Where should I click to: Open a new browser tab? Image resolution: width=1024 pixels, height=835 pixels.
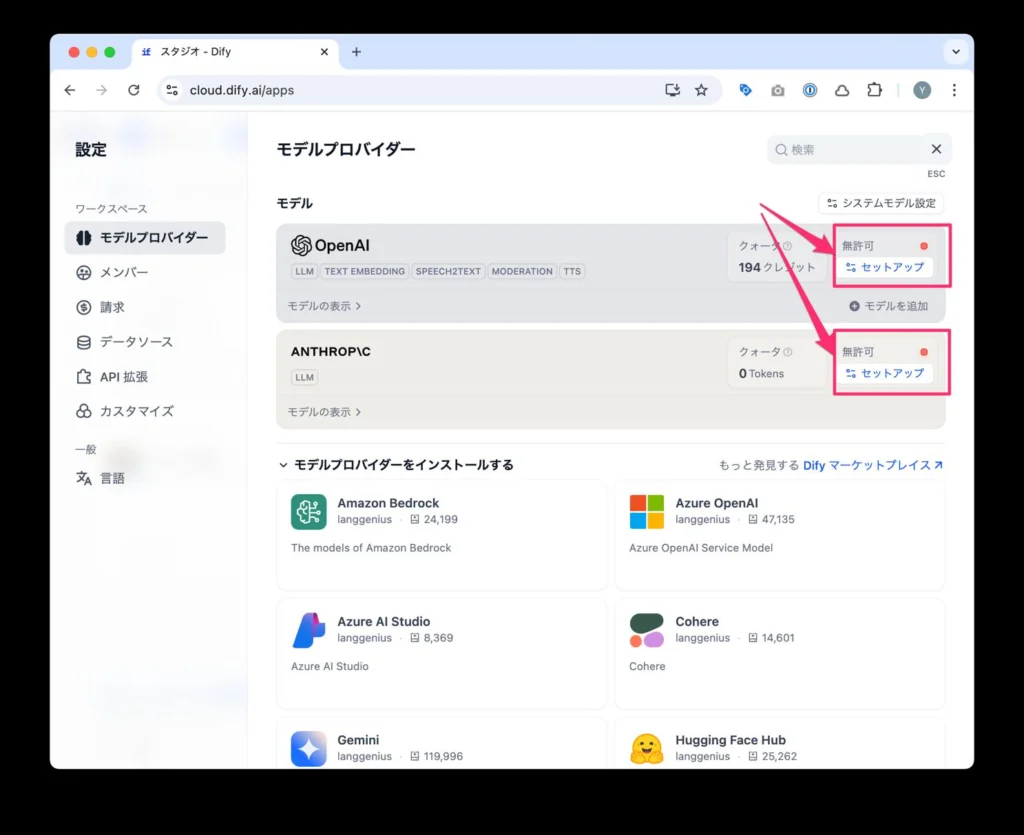356,51
